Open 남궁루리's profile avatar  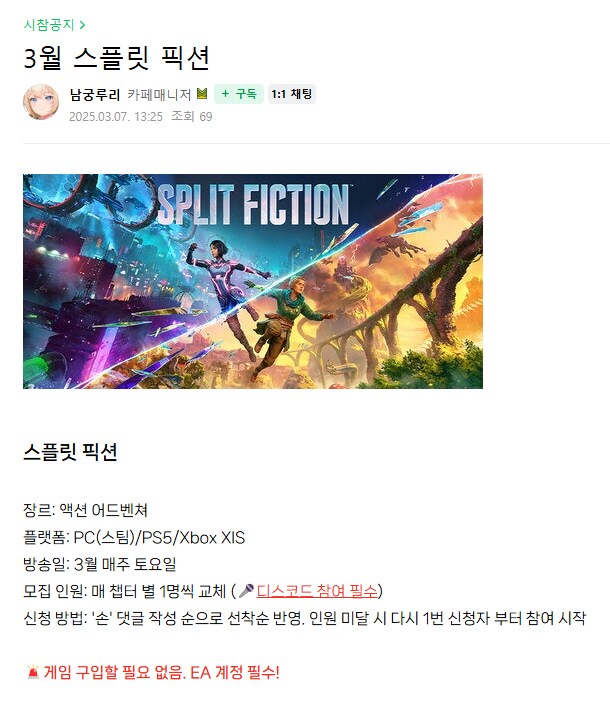coord(41,102)
